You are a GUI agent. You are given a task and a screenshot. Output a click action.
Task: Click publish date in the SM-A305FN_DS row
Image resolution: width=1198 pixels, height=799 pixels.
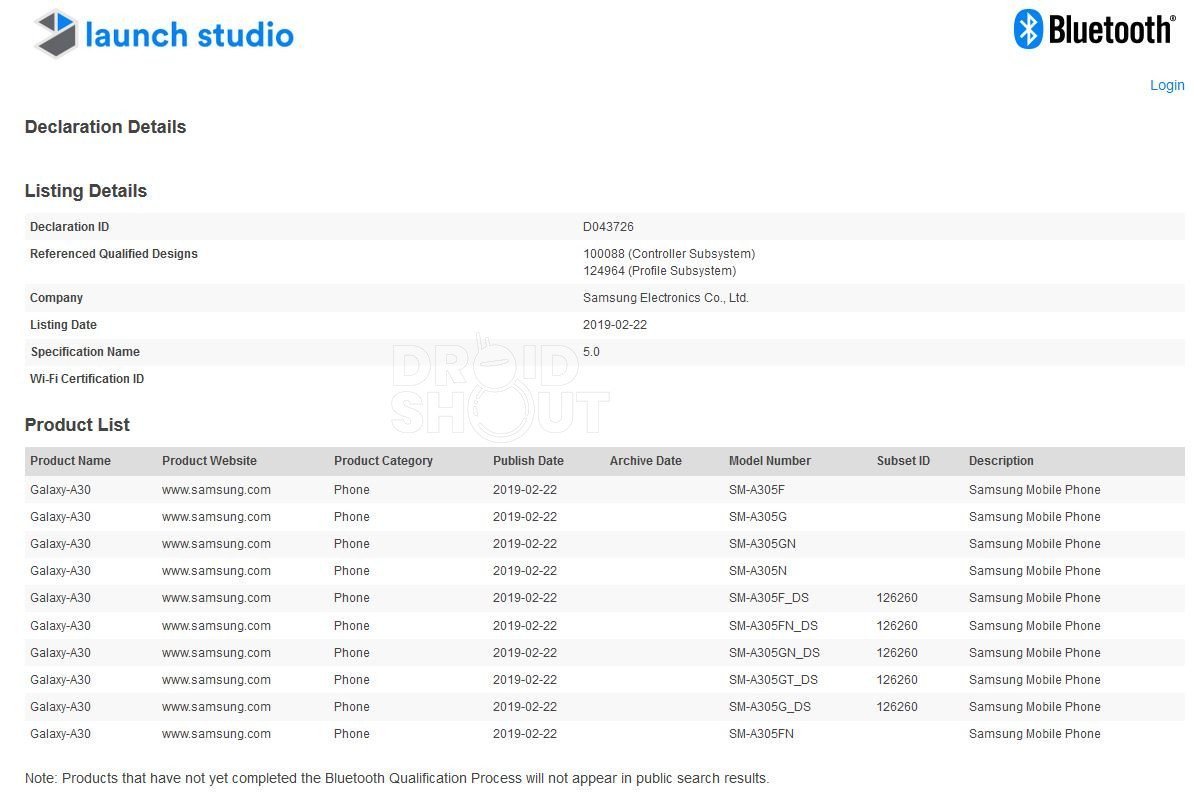click(x=525, y=626)
